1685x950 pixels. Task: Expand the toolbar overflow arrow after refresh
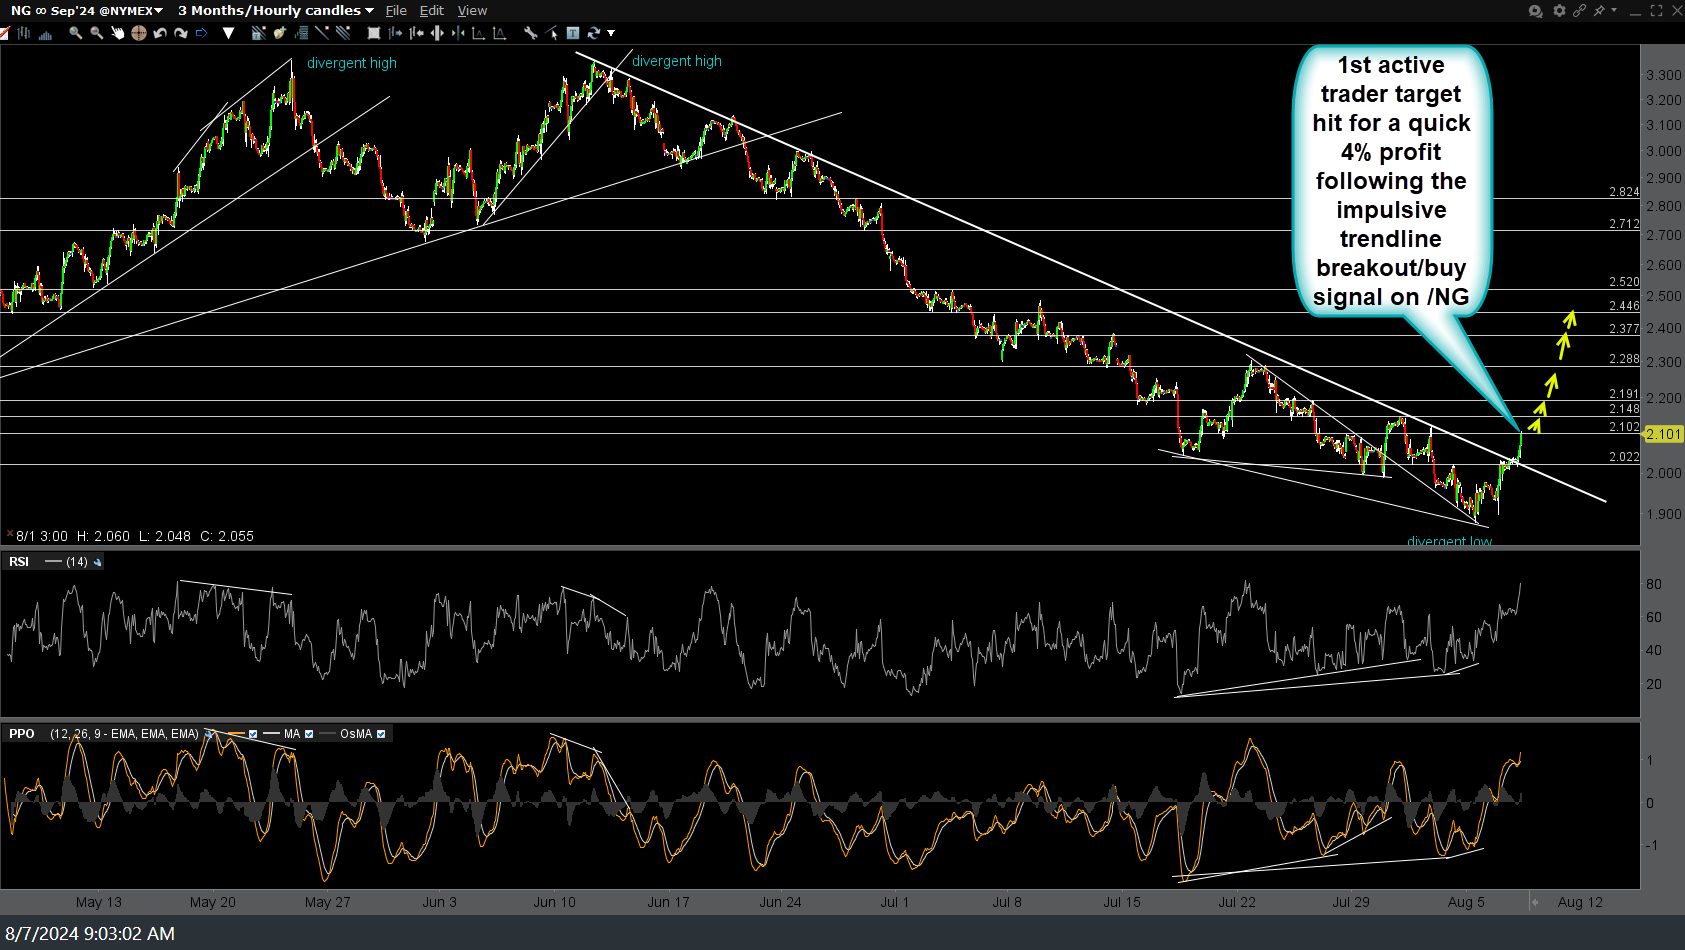pos(611,33)
